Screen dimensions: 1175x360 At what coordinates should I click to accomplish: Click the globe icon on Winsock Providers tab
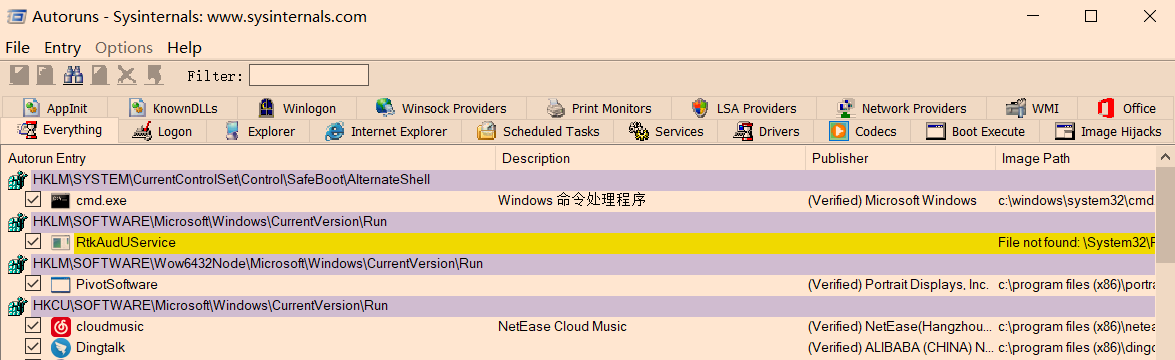coord(385,108)
